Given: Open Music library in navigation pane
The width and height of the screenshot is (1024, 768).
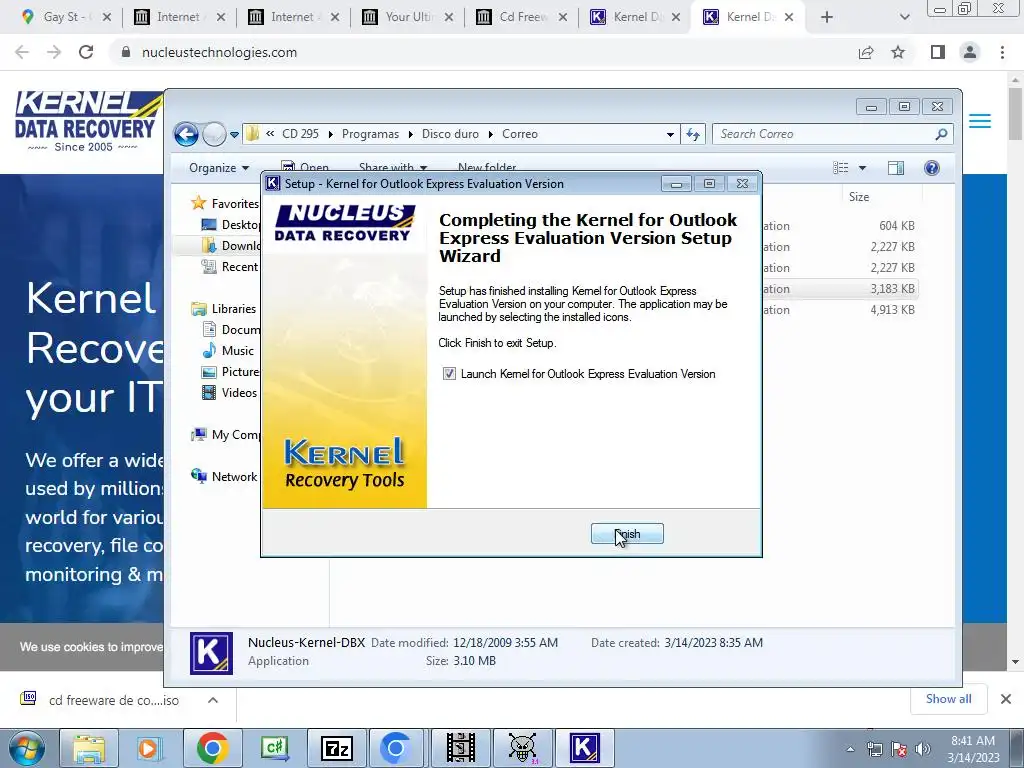Looking at the screenshot, I should tap(228, 351).
